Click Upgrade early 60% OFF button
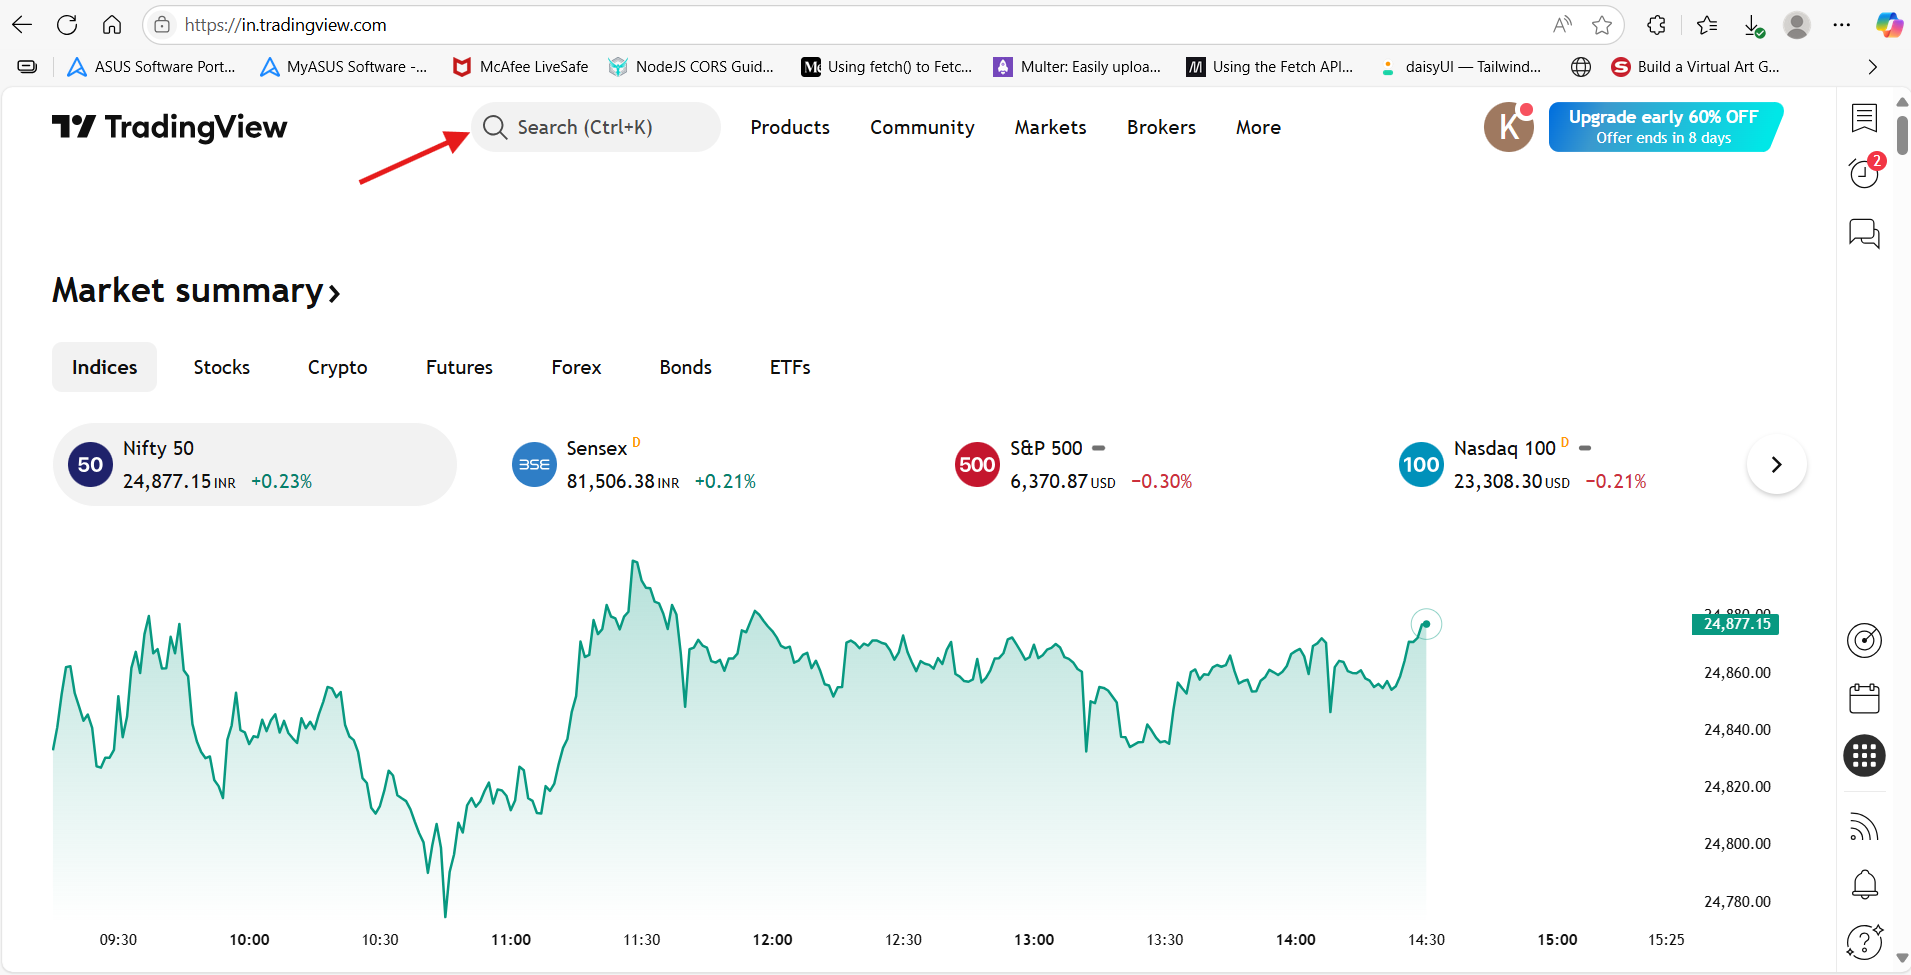 1663,127
